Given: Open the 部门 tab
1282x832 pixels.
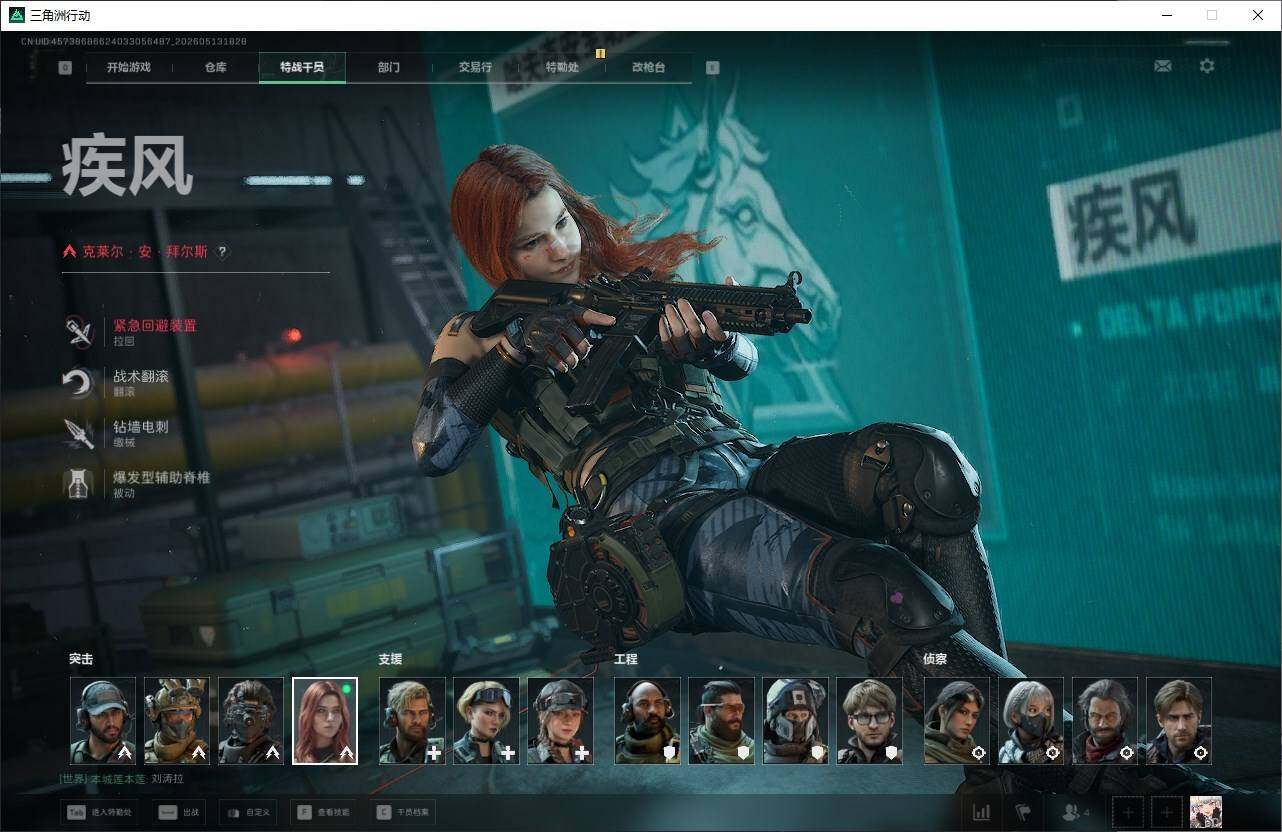Looking at the screenshot, I should pos(389,67).
